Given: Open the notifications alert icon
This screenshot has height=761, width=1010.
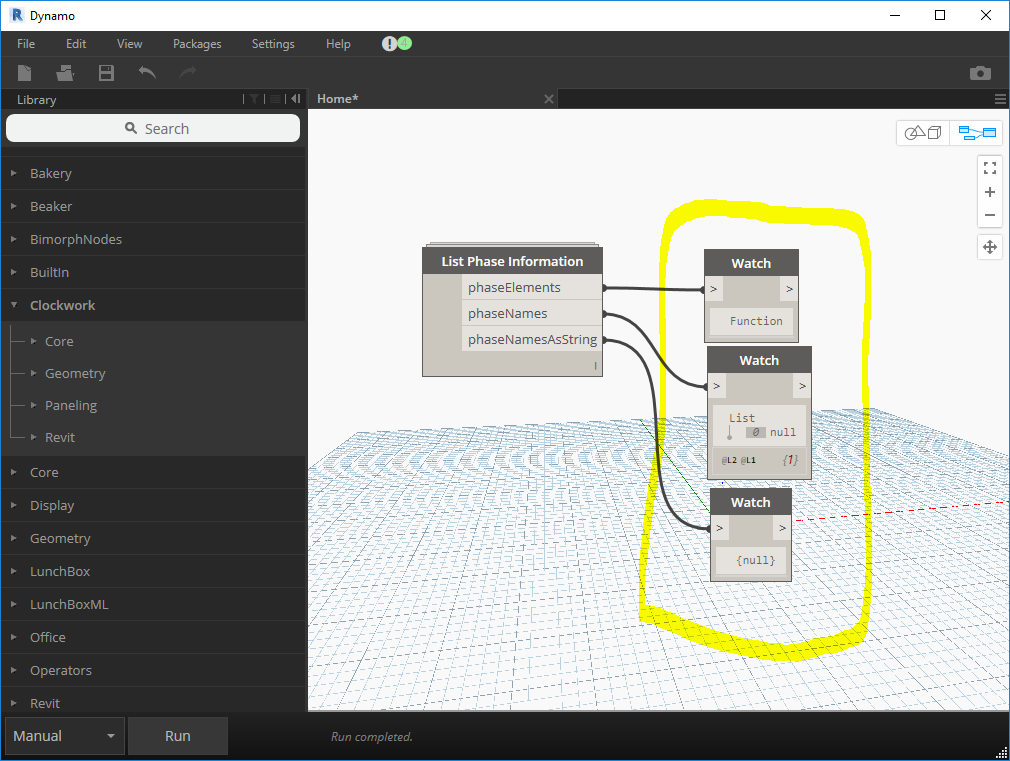Looking at the screenshot, I should coord(389,44).
